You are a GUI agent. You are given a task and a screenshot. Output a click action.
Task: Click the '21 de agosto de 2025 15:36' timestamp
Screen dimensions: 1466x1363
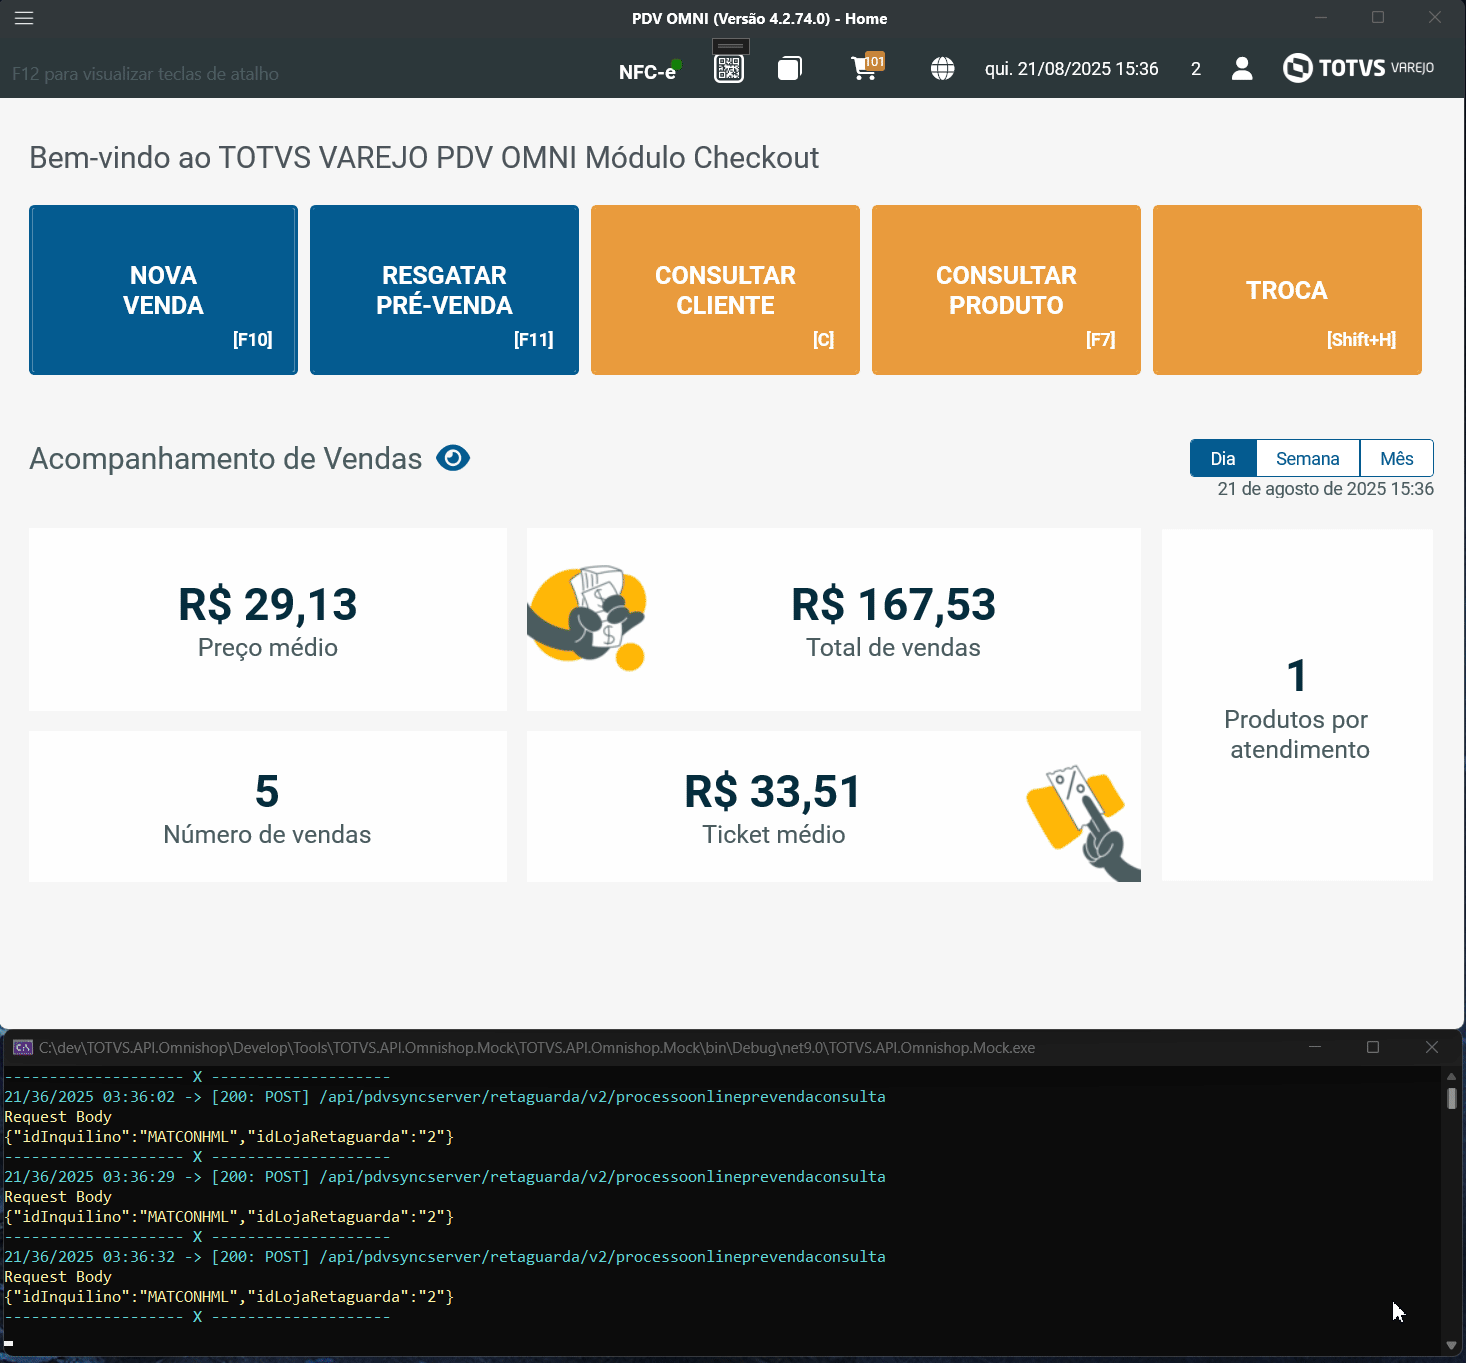(x=1326, y=489)
